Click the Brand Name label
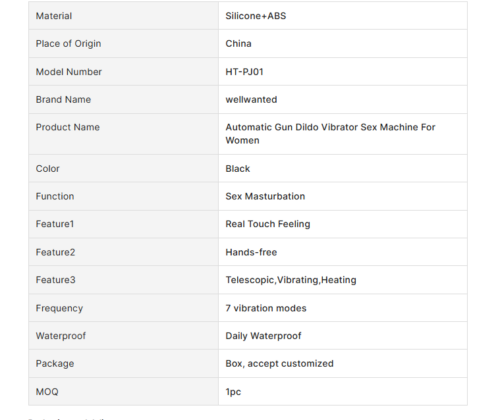 tap(63, 99)
